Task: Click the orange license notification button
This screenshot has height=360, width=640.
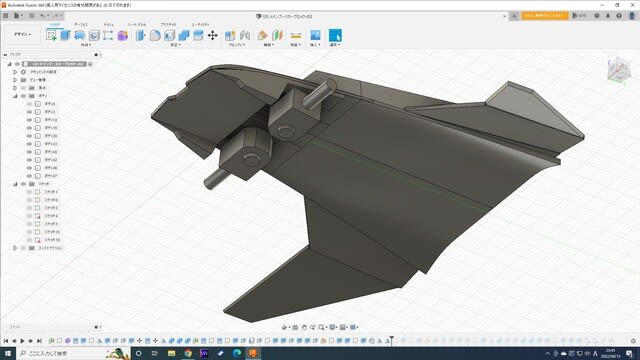Action: [544, 16]
